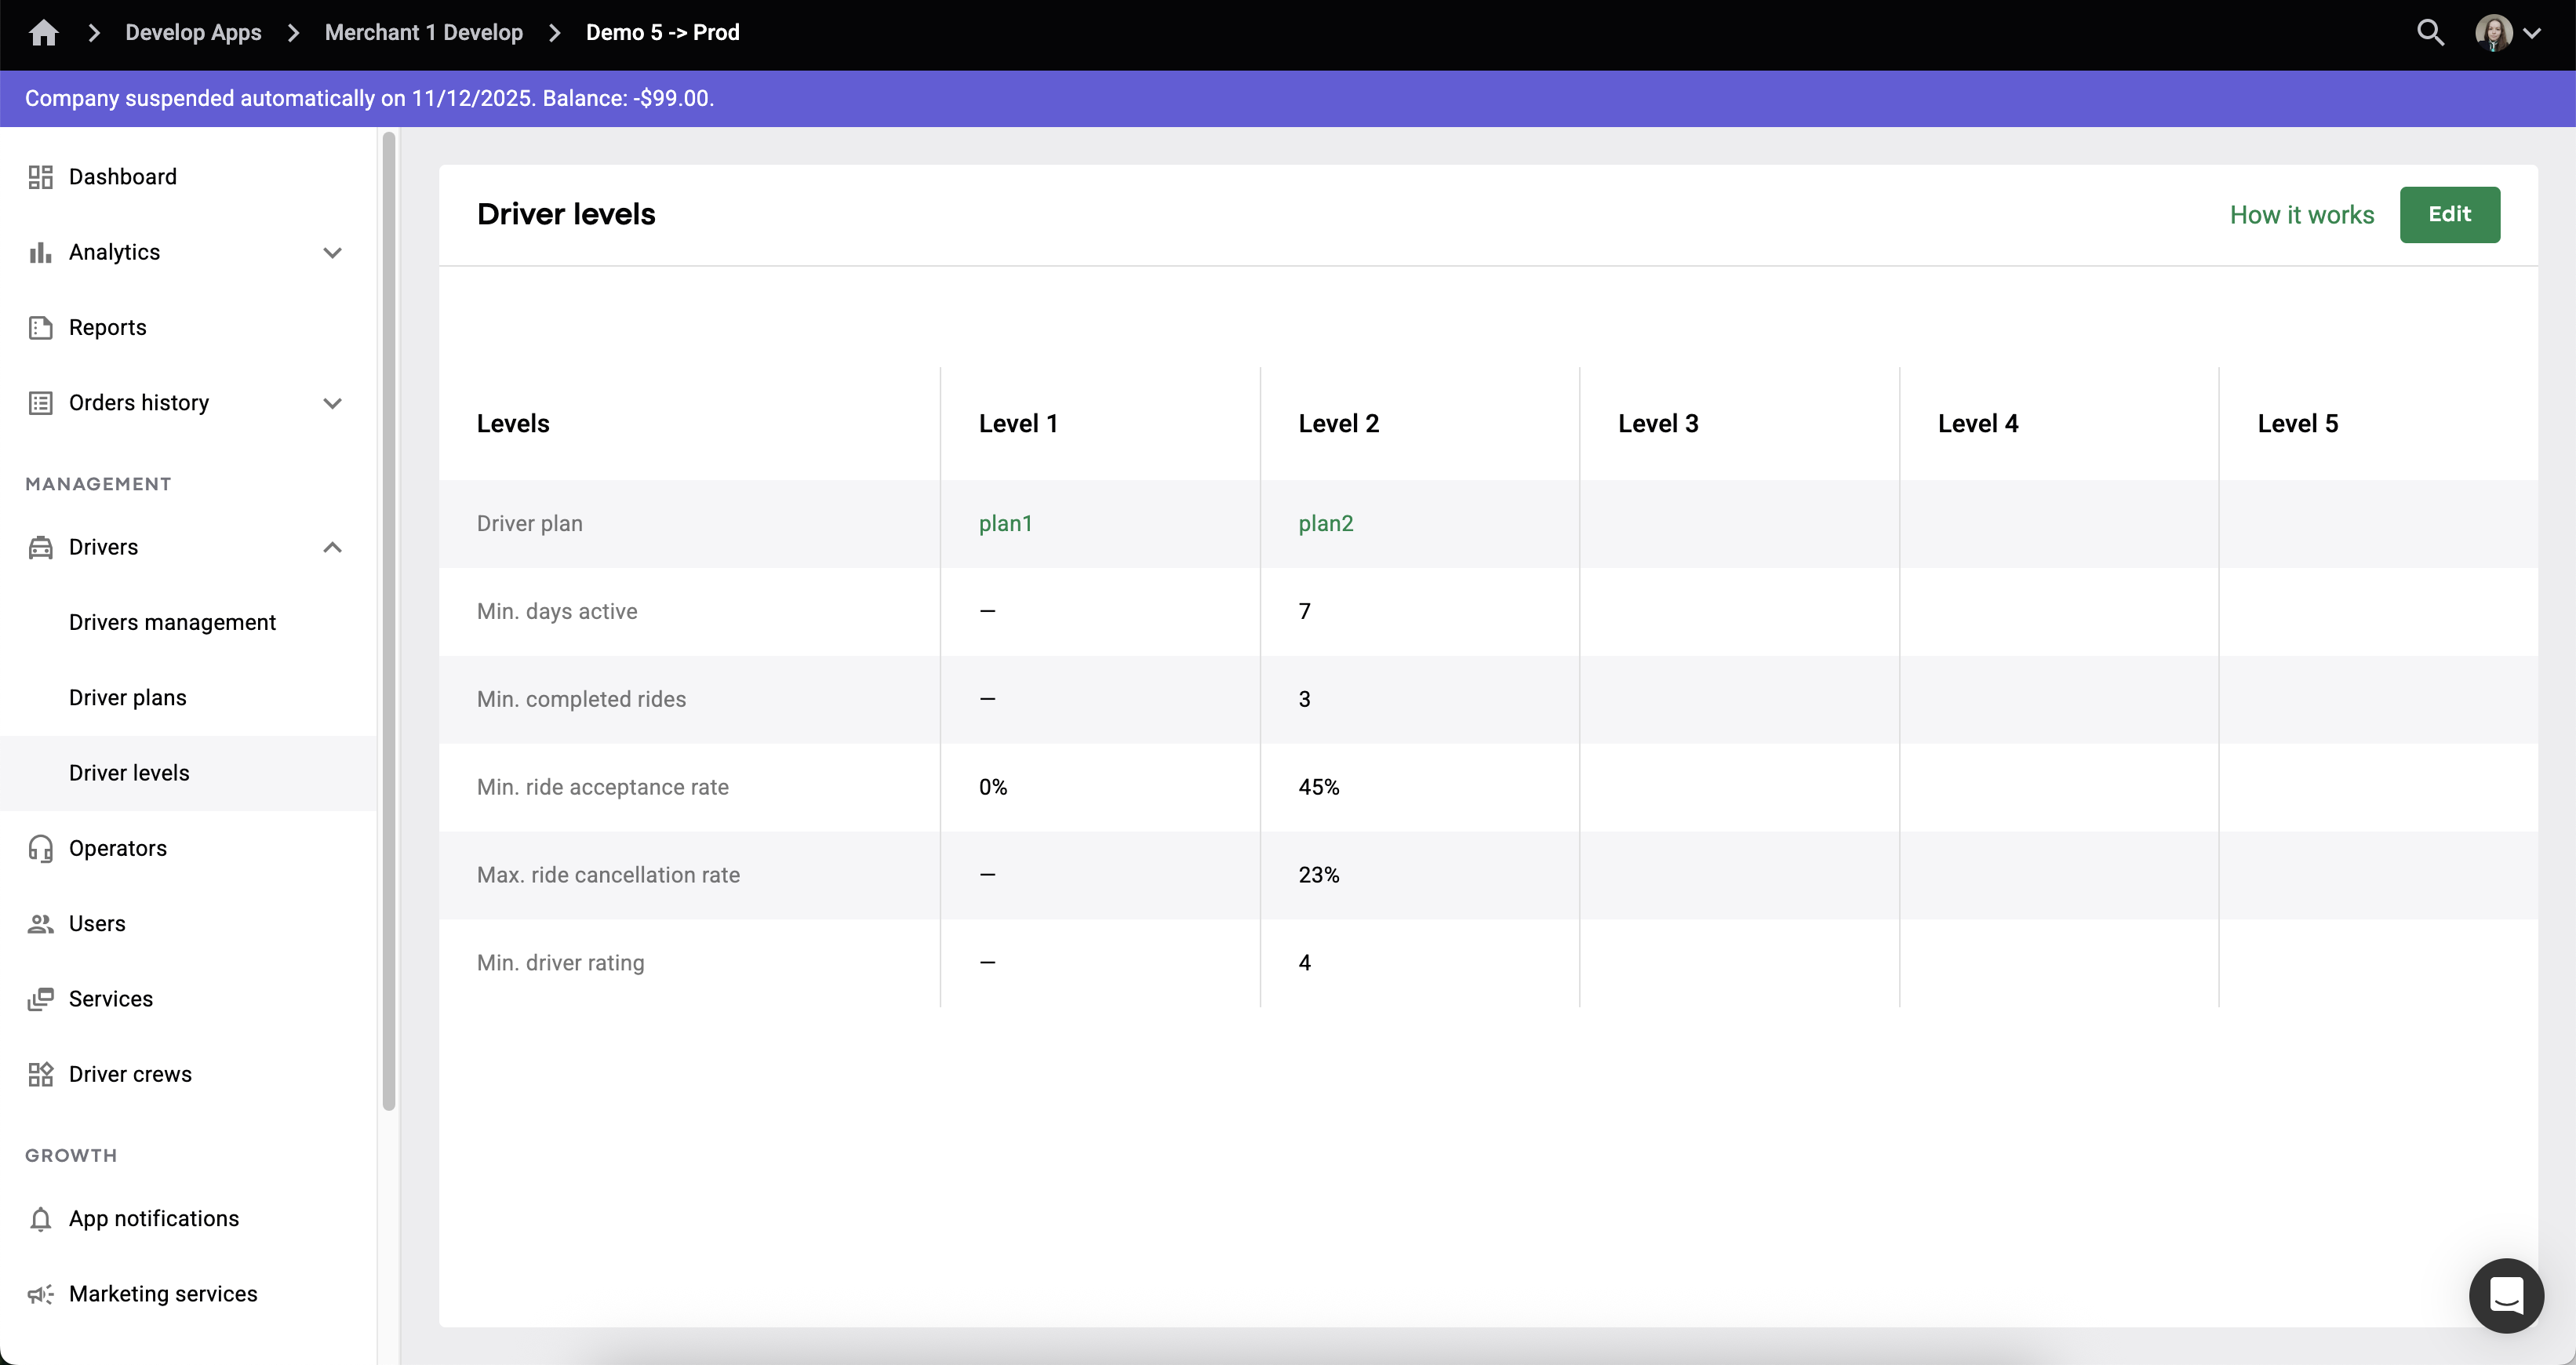Open Drivers management menu item

tap(172, 622)
